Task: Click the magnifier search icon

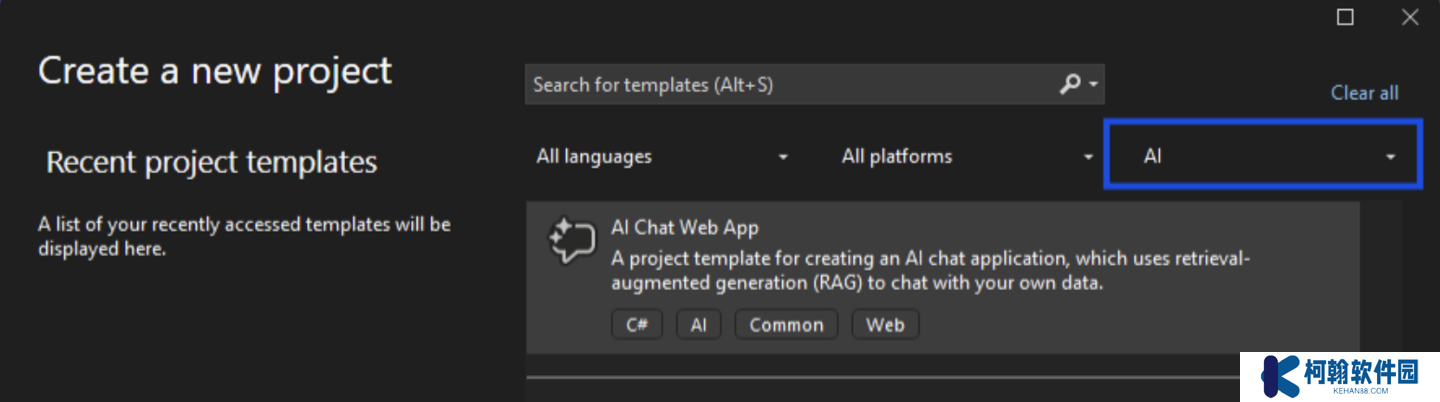Action: pyautogui.click(x=1070, y=85)
